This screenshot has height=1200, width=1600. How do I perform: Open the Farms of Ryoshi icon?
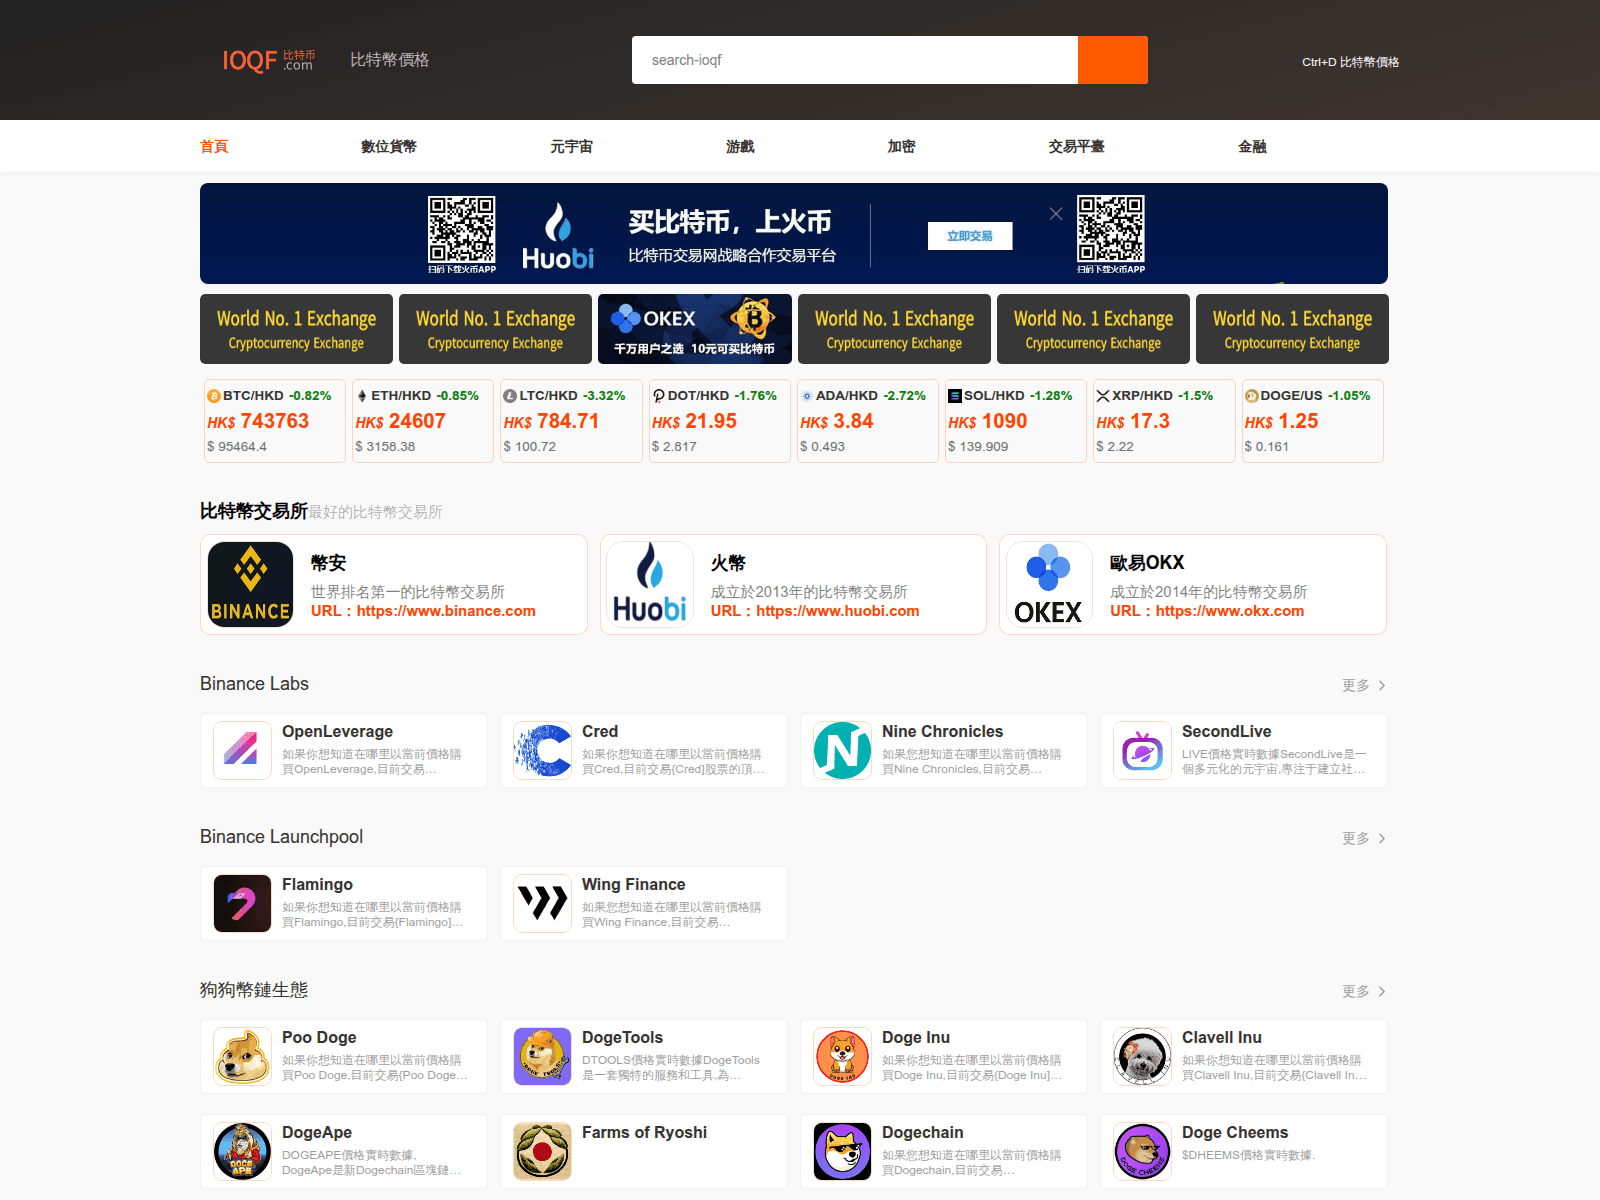tap(542, 1151)
